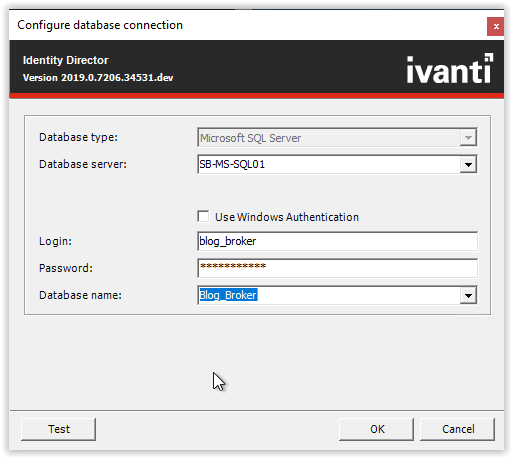Click into the Password field

point(337,268)
